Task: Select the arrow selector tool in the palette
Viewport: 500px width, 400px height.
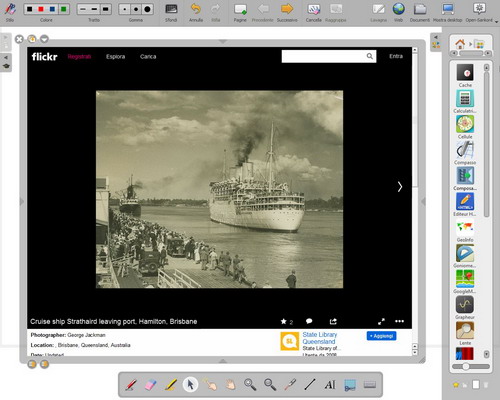Action: (190, 385)
